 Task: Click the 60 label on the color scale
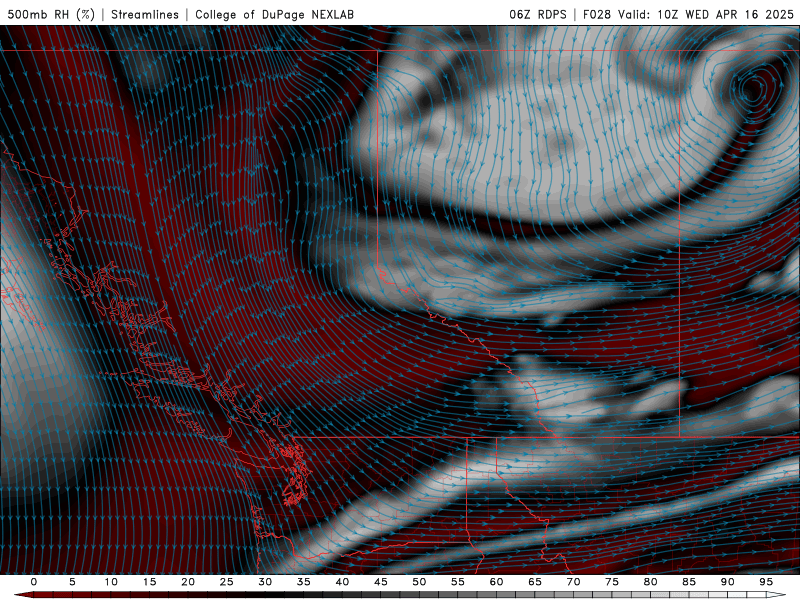tap(496, 582)
